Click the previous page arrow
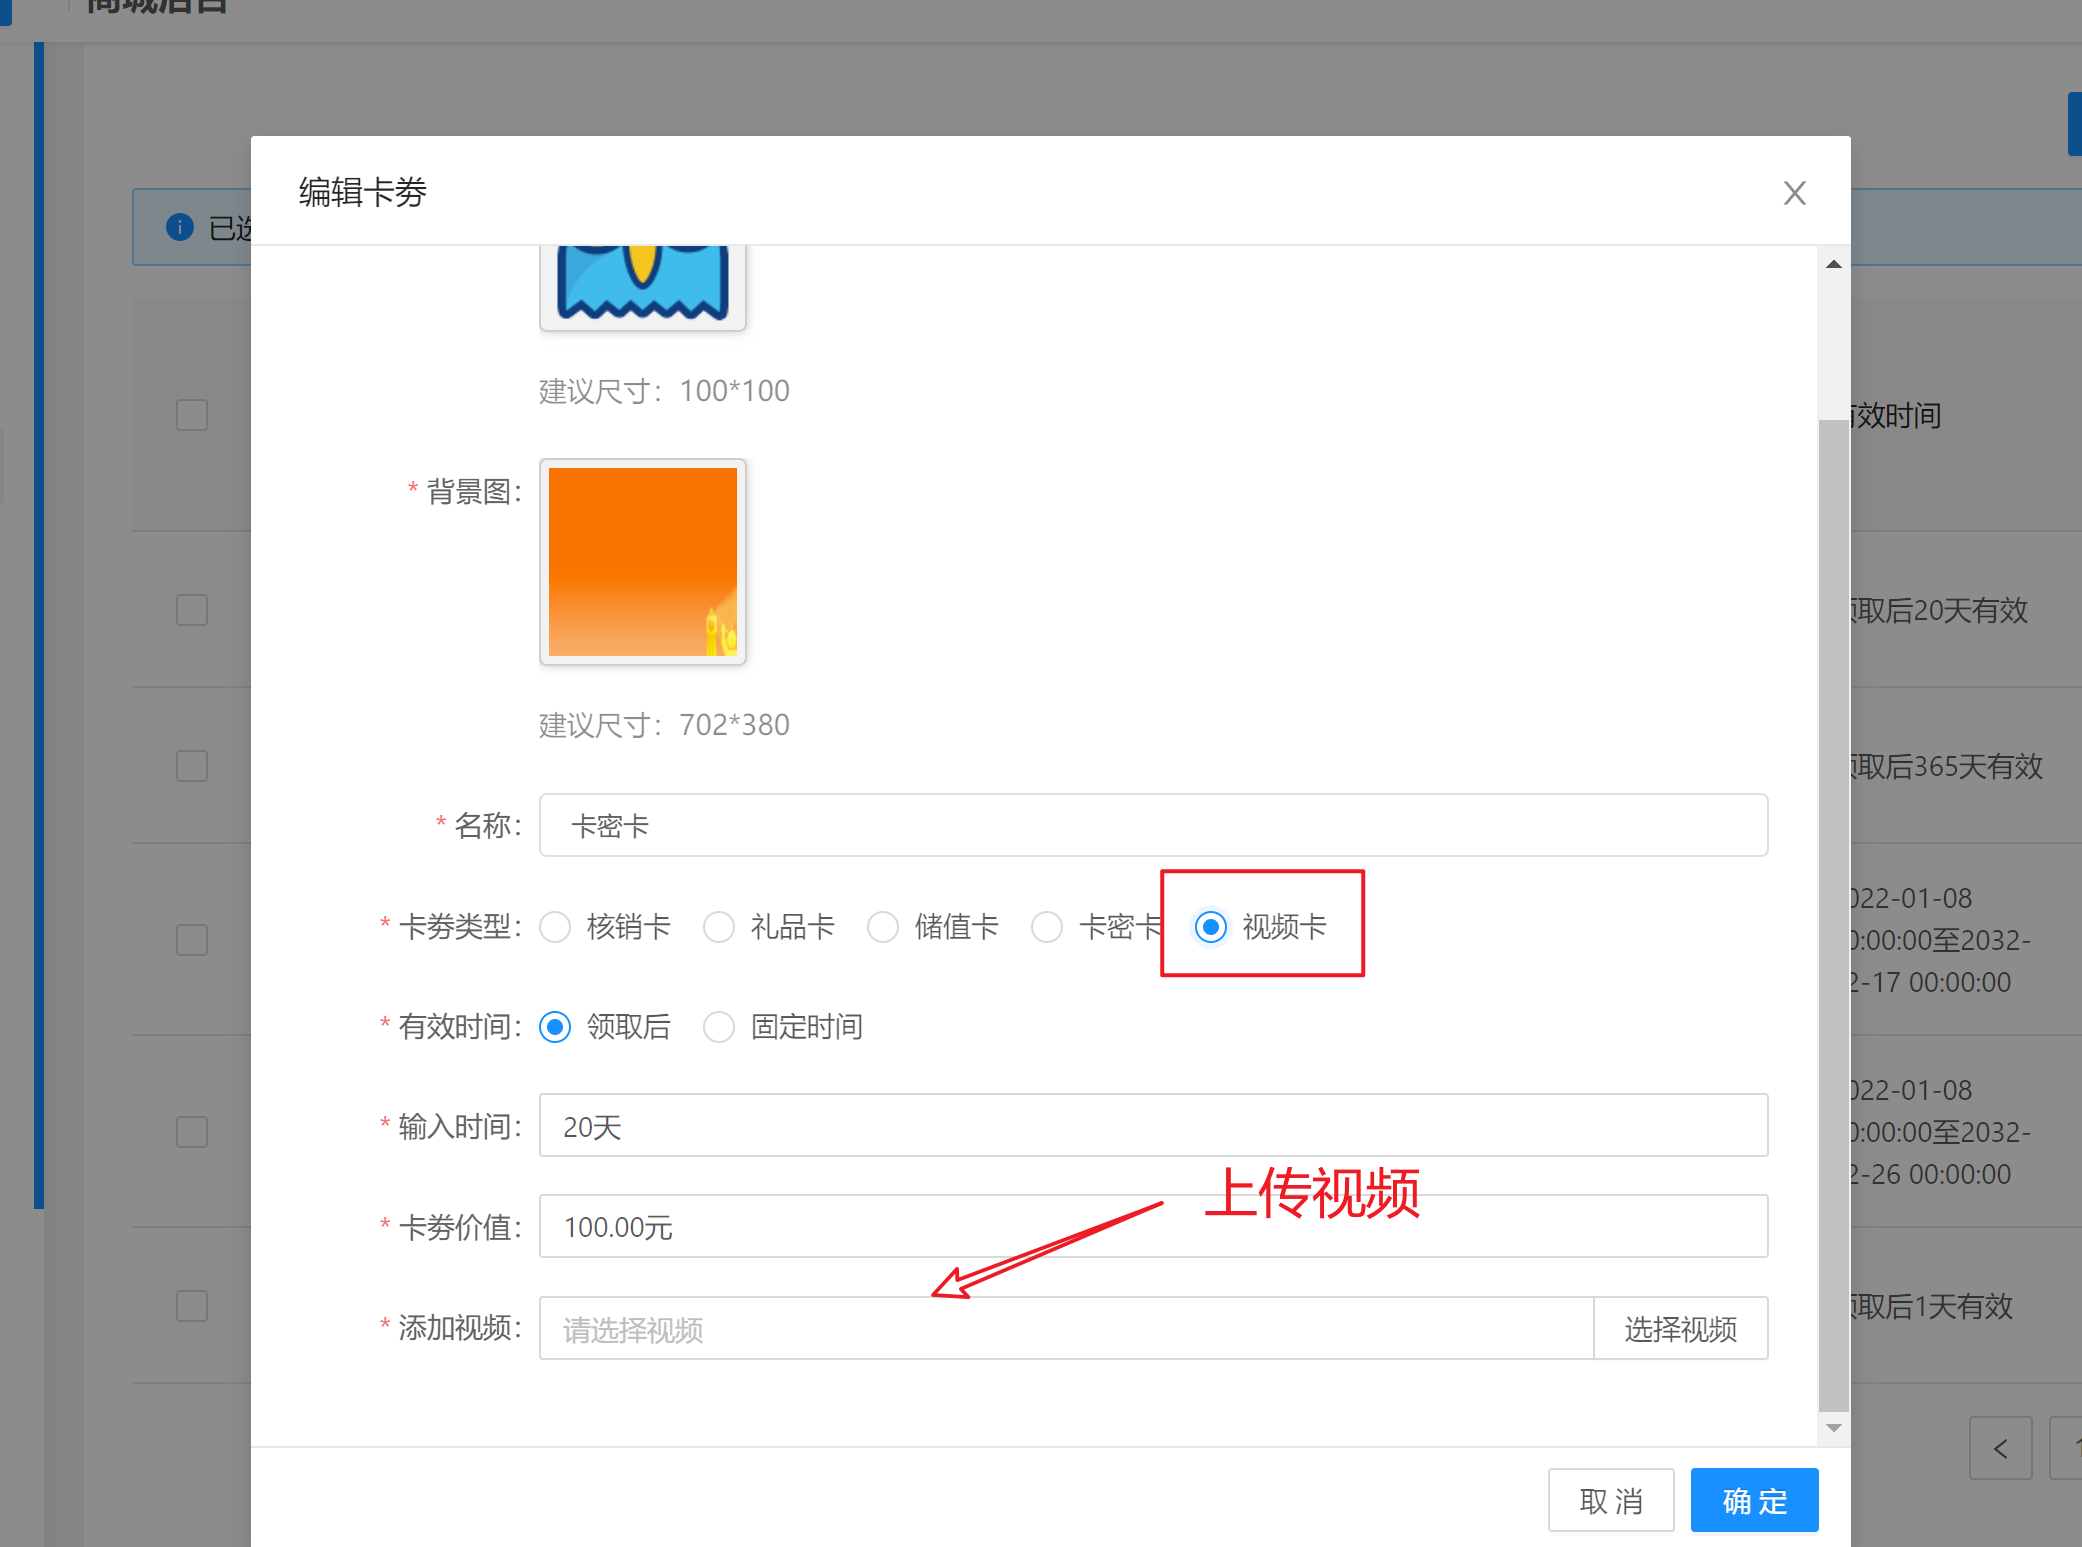Screen dimensions: 2082x1547 (x=2000, y=1448)
